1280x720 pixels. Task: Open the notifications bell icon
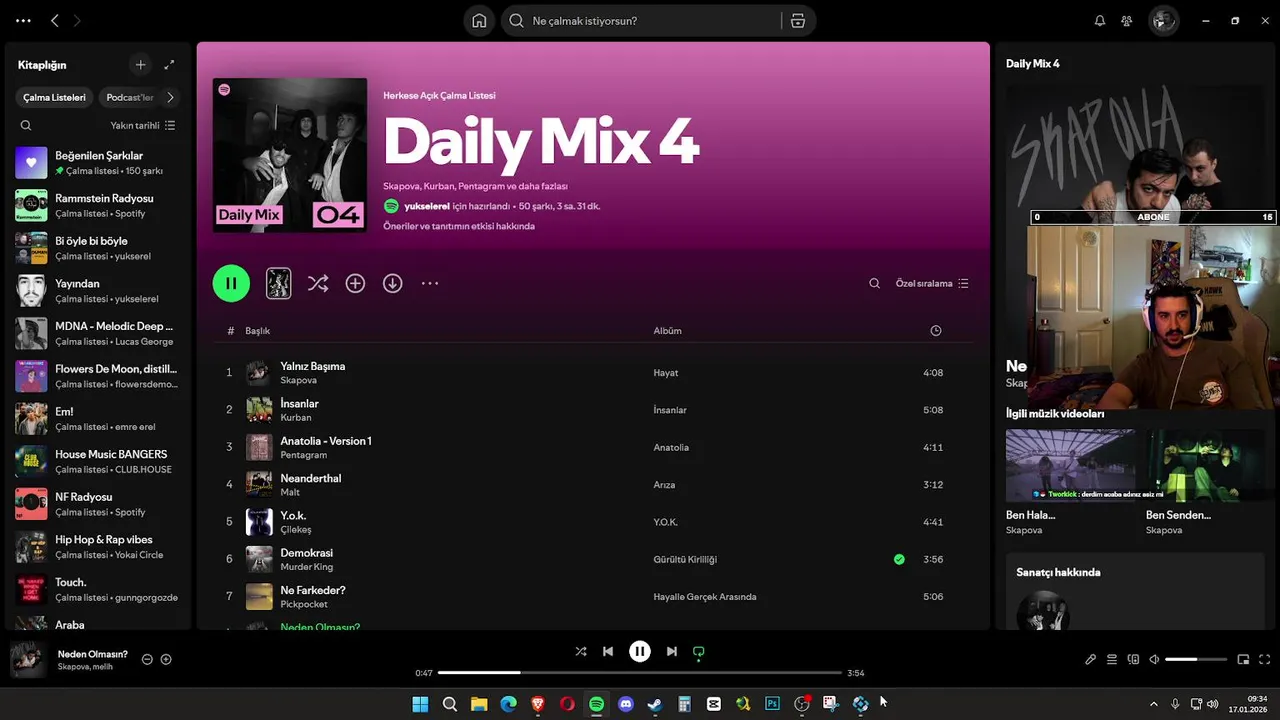click(x=1100, y=21)
